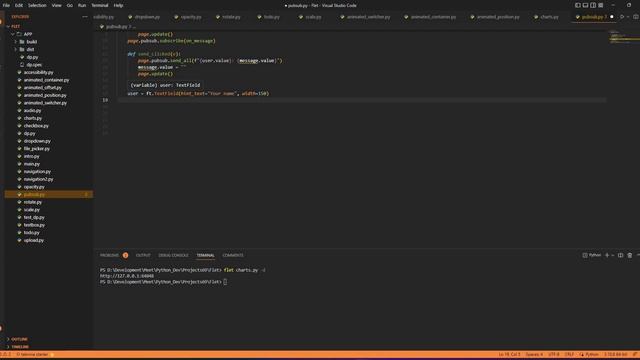
Task: Create new terminal with plus icon
Action: 607,255
